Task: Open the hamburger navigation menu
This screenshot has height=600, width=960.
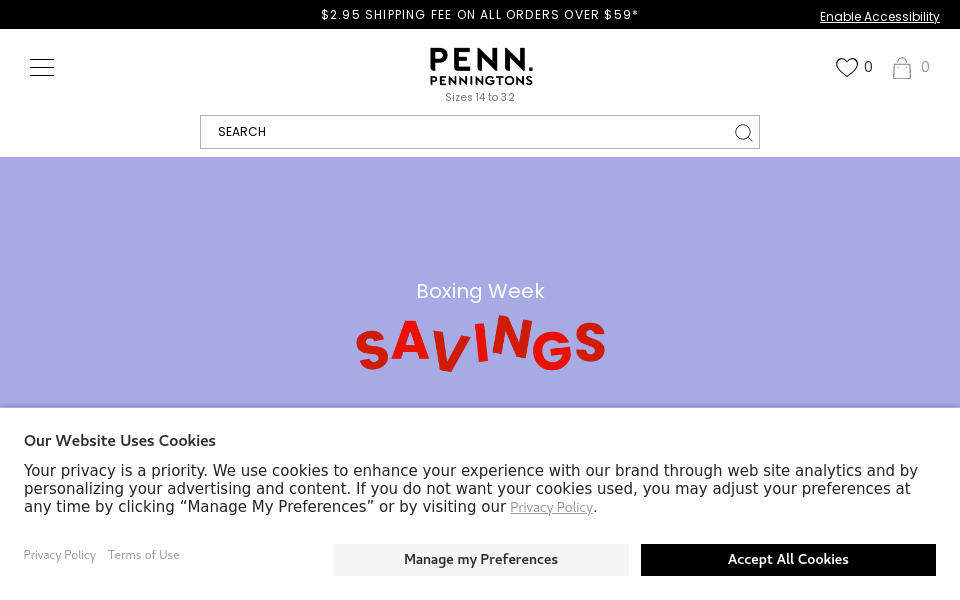Action: click(42, 67)
